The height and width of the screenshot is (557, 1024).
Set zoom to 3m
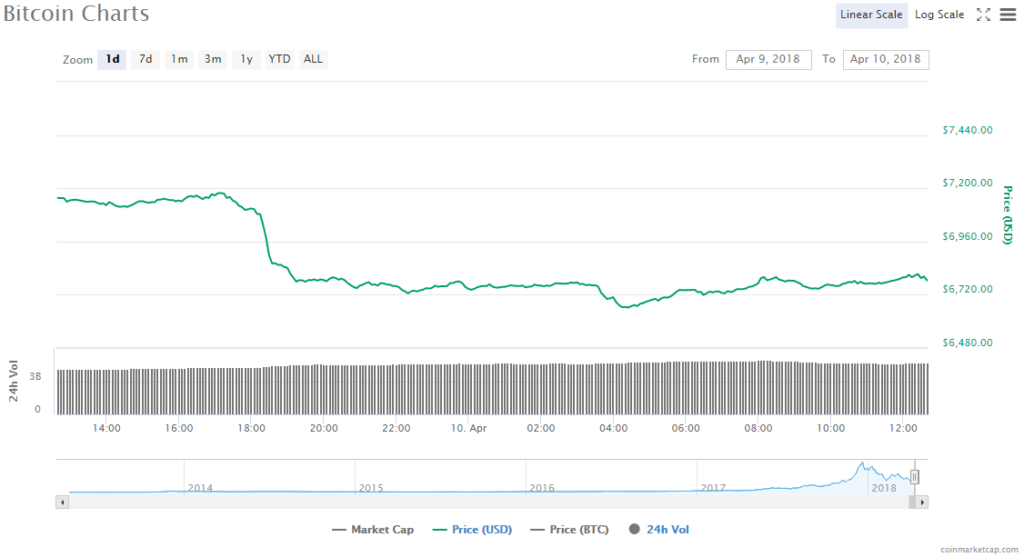point(213,59)
